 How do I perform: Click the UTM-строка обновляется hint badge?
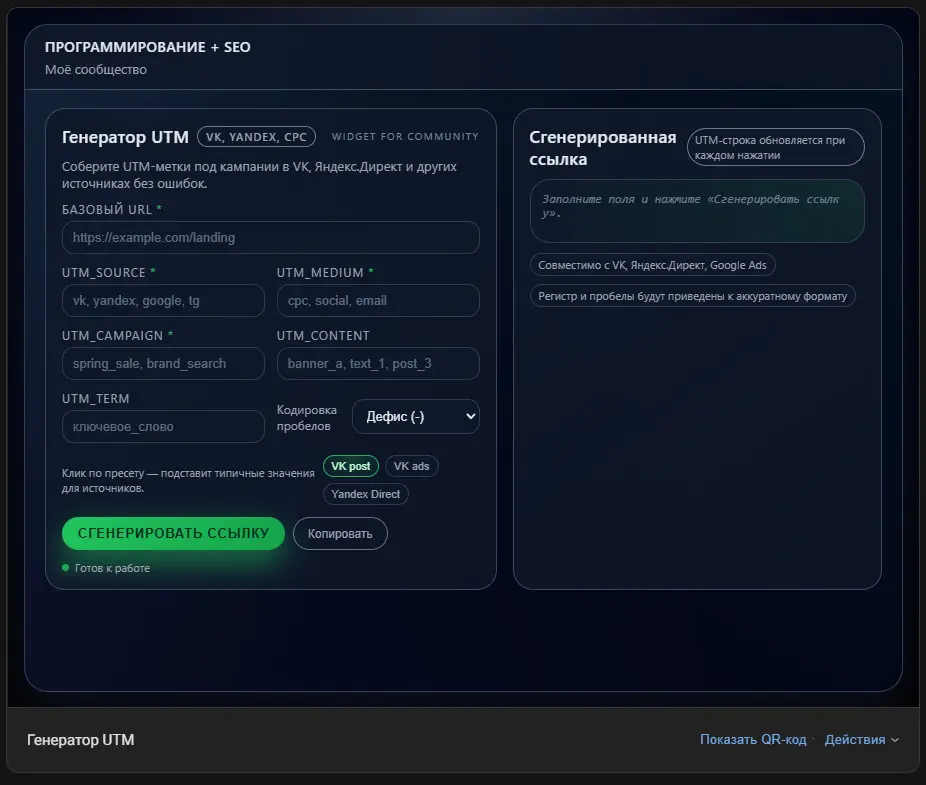coord(776,147)
